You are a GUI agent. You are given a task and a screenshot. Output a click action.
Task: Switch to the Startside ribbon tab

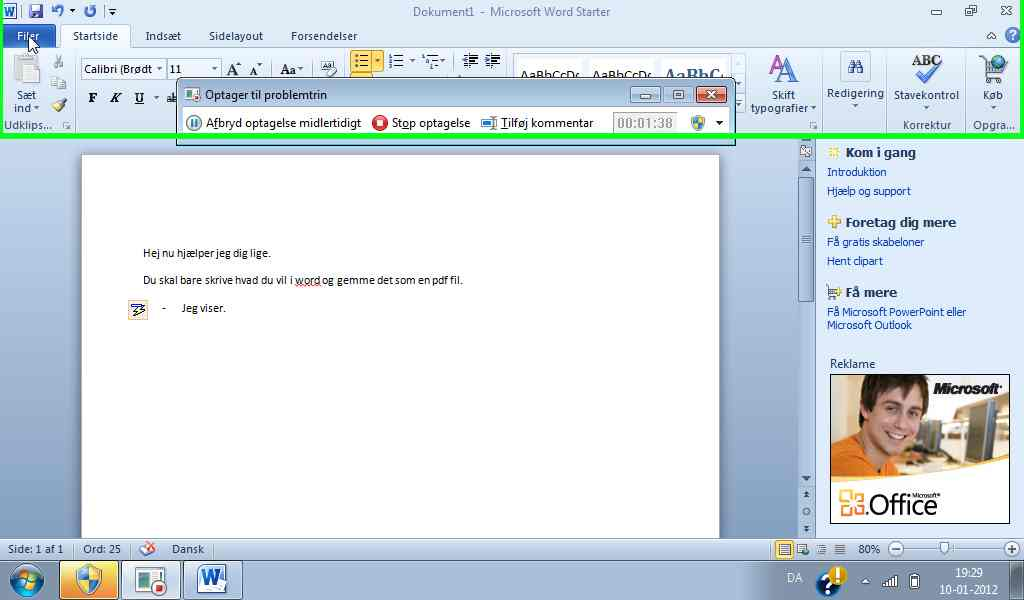[x=95, y=36]
